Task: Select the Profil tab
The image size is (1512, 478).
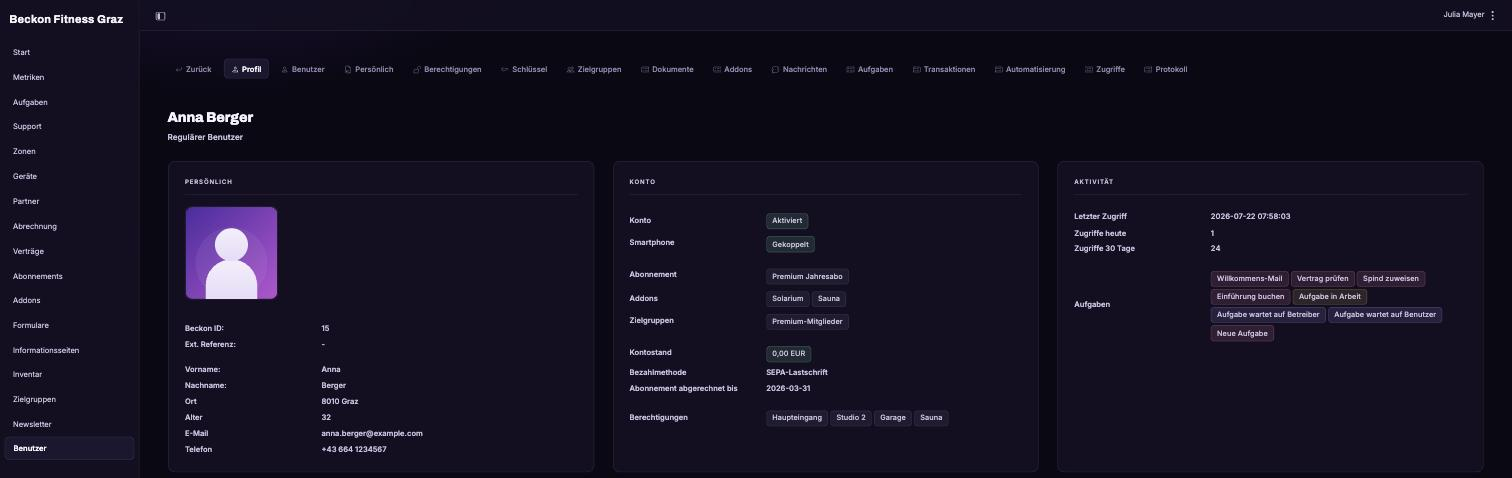Action: click(x=246, y=69)
